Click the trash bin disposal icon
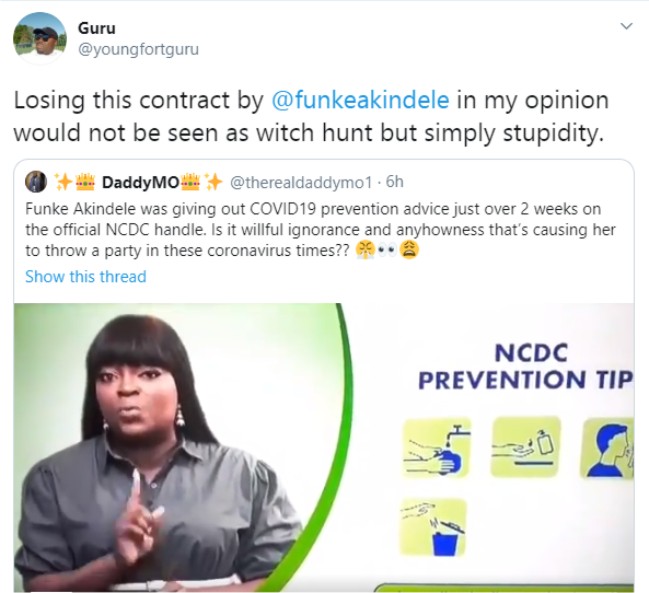Screen dimensions: 649x593 pyautogui.click(x=434, y=527)
